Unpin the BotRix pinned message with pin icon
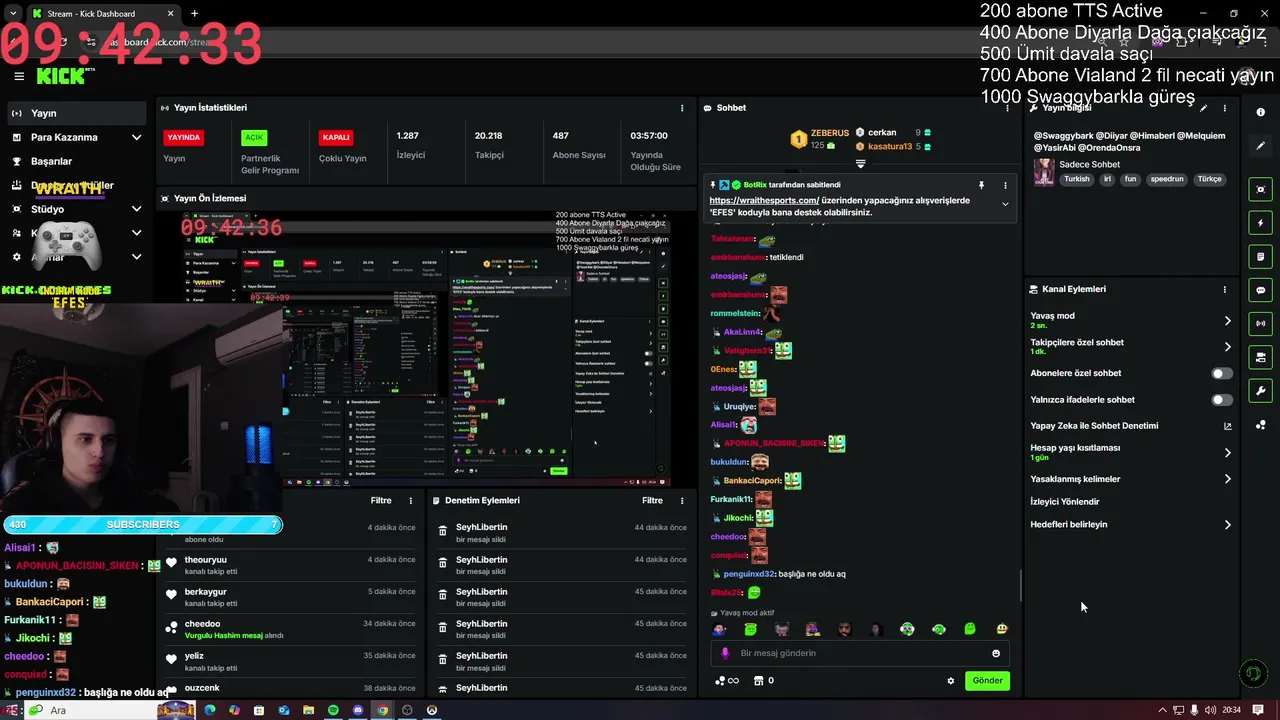Viewport: 1280px width, 720px height. [981, 185]
